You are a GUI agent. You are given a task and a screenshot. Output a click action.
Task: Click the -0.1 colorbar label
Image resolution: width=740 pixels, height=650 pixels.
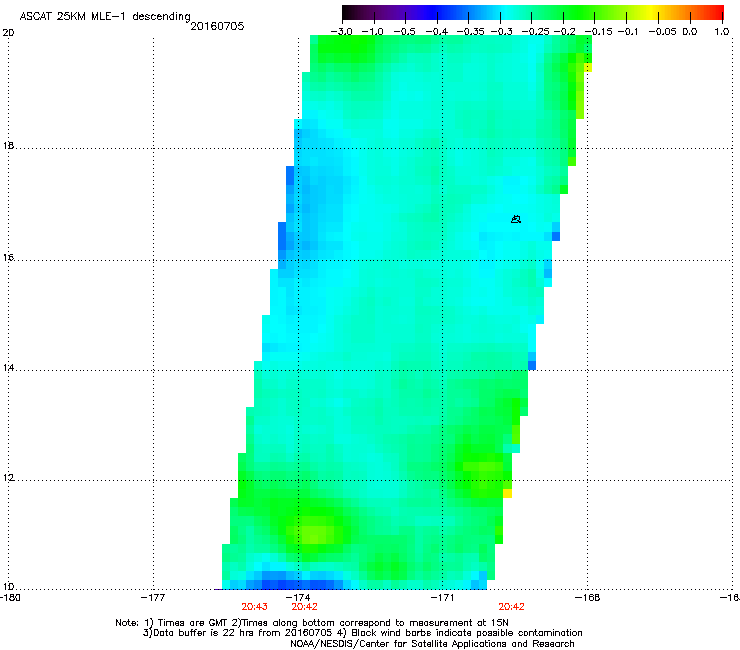pyautogui.click(x=628, y=32)
